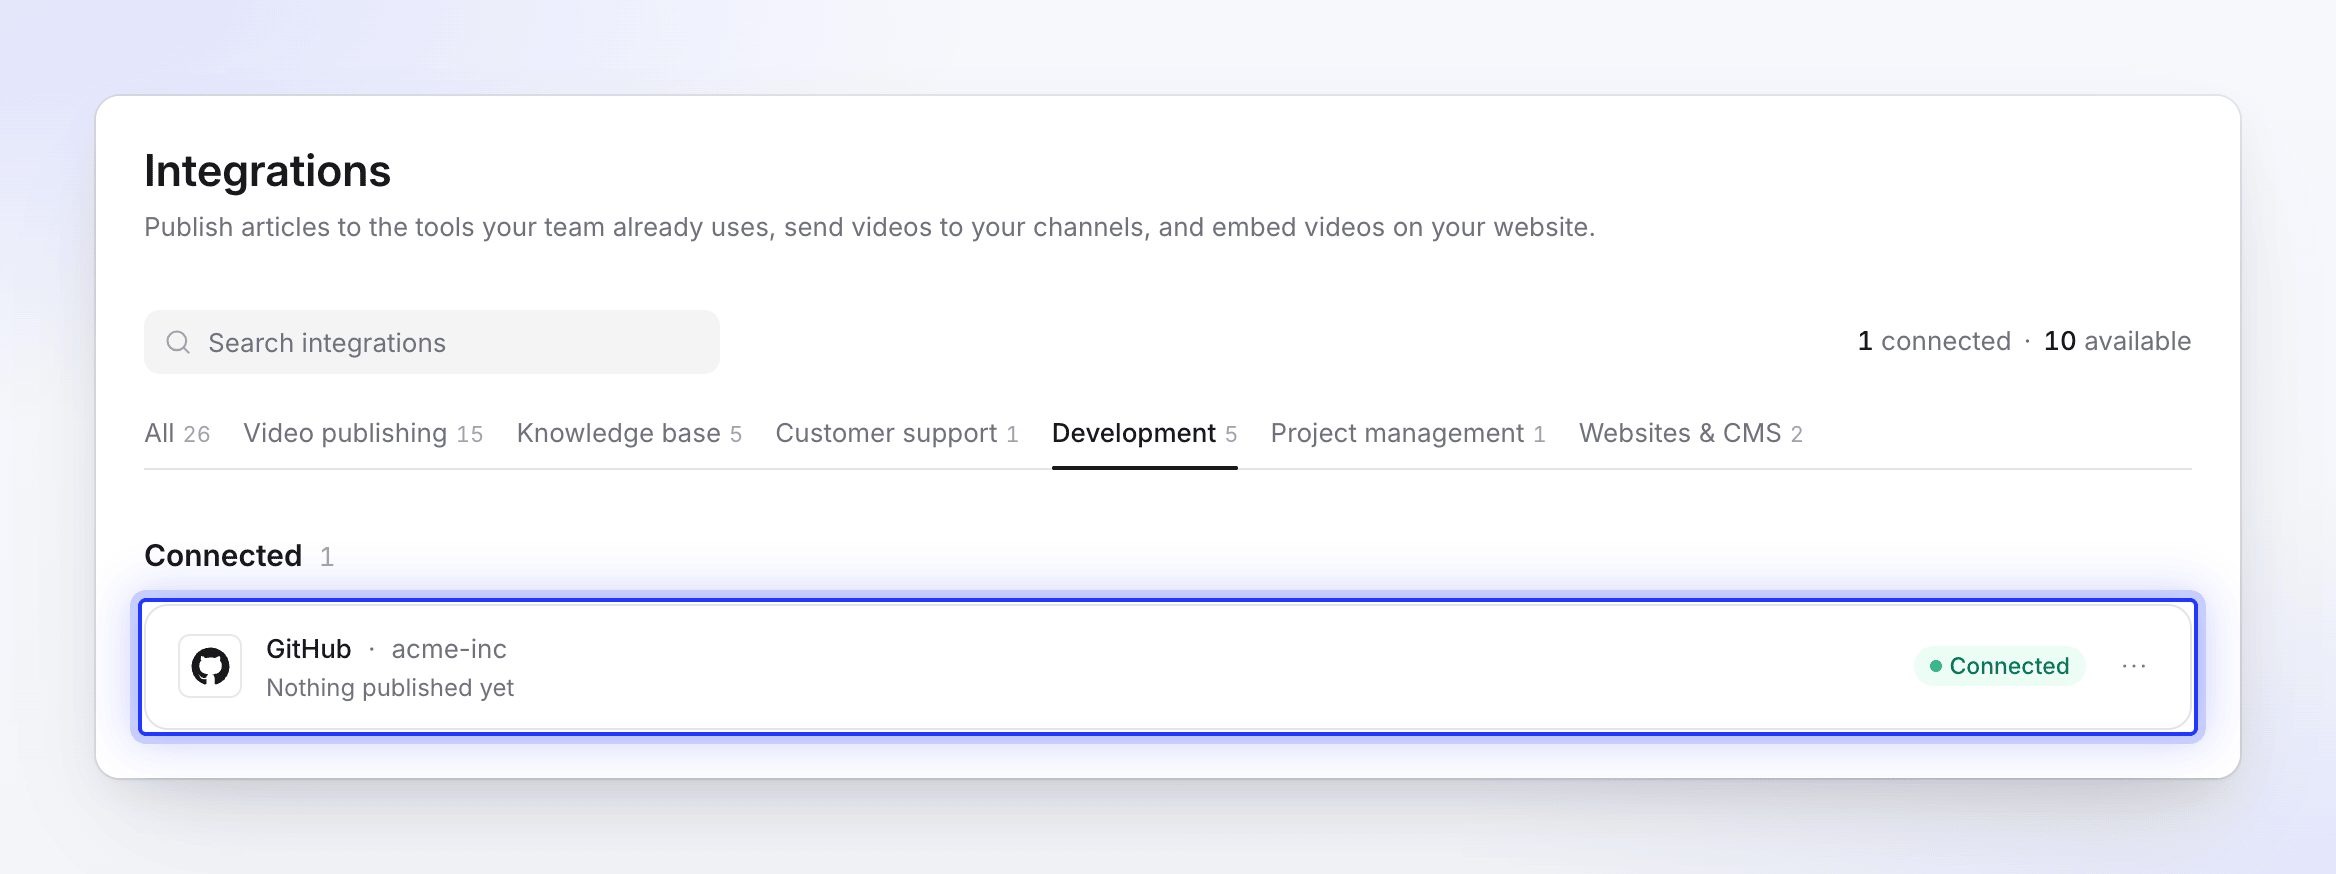This screenshot has width=2336, height=874.
Task: Click the 'Nothing published yet' text
Action: tap(390, 688)
